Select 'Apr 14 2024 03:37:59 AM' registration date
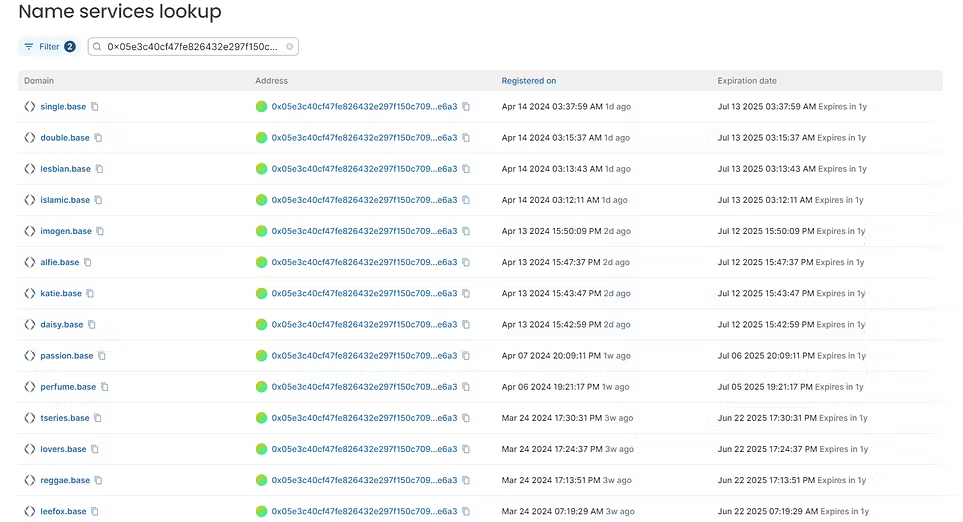Screen dimensions: 963x522 pos(552,106)
